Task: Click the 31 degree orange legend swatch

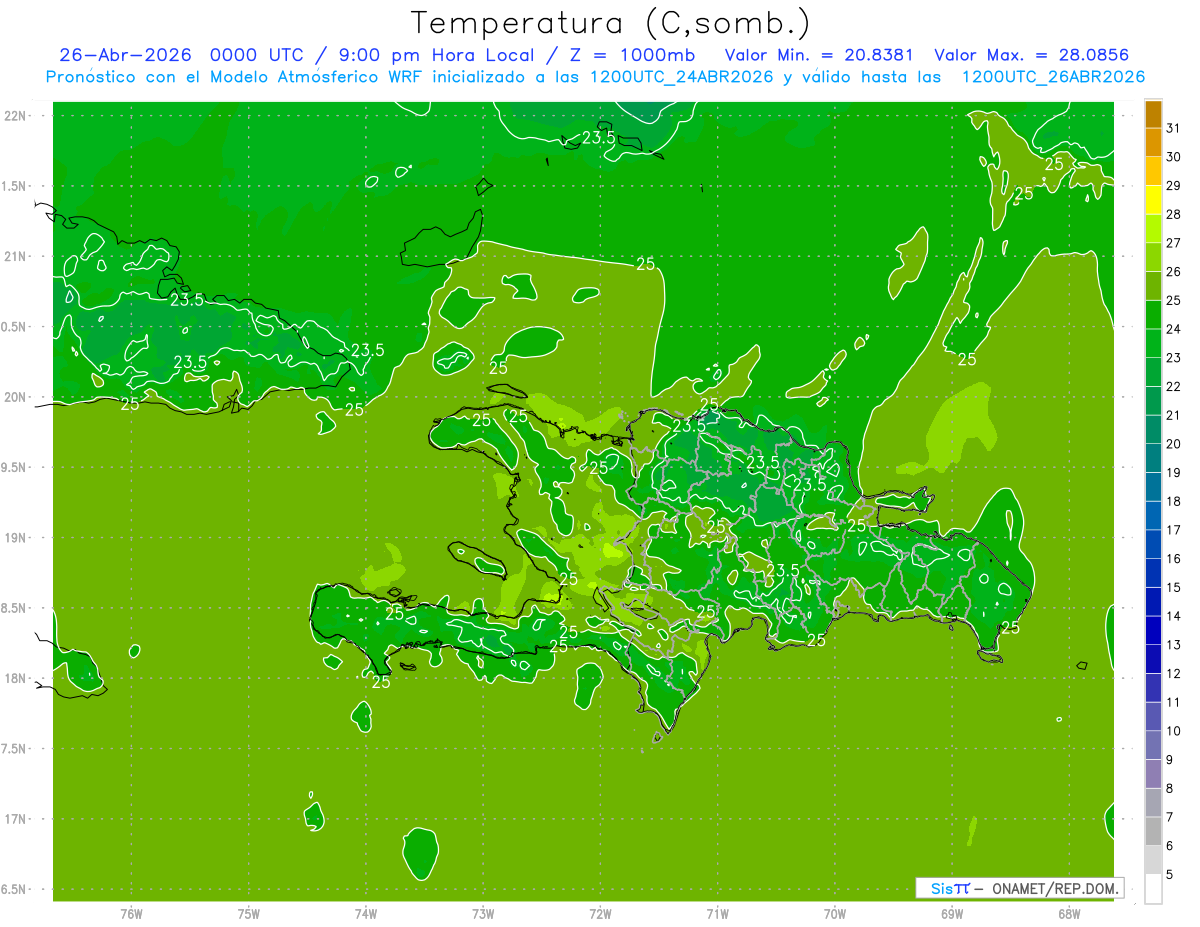Action: [x=1153, y=115]
